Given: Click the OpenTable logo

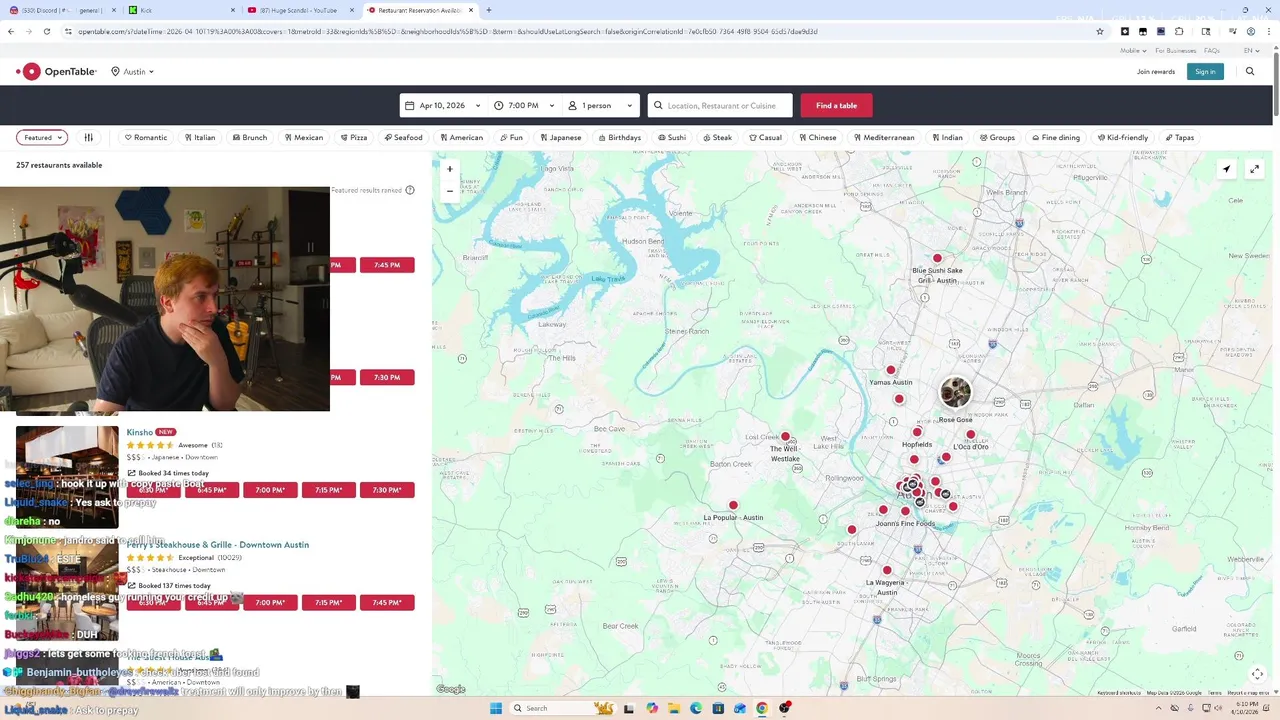Looking at the screenshot, I should coord(56,71).
